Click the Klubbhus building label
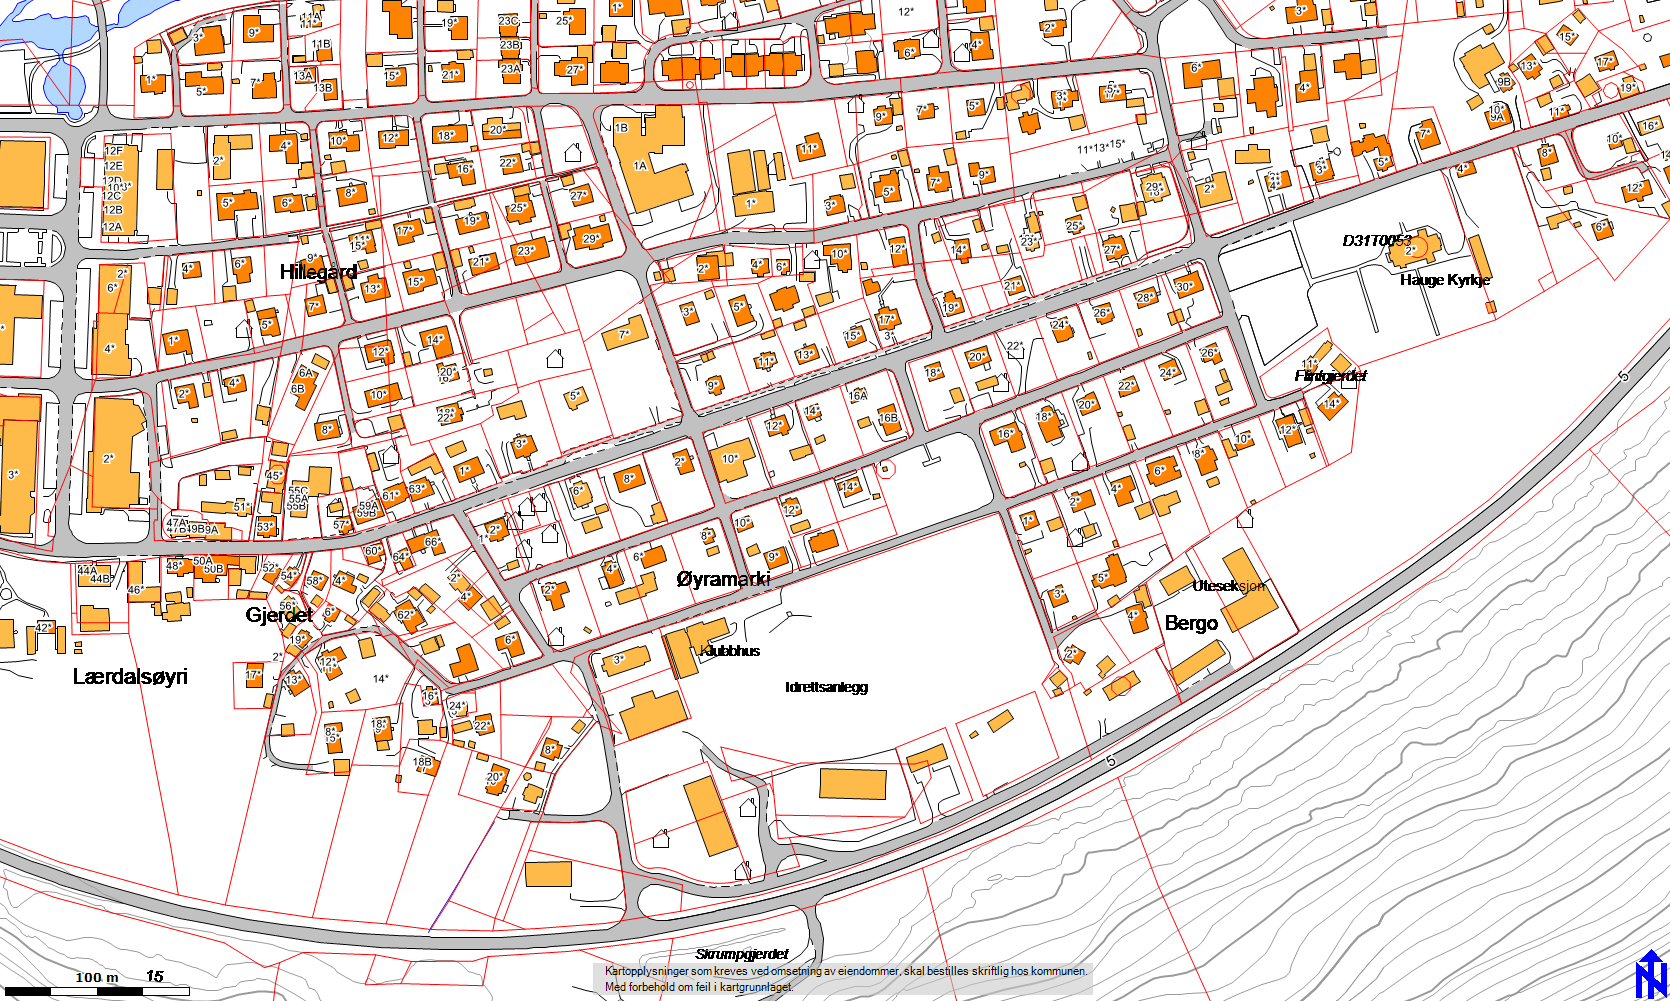The width and height of the screenshot is (1670, 1001). click(x=731, y=651)
